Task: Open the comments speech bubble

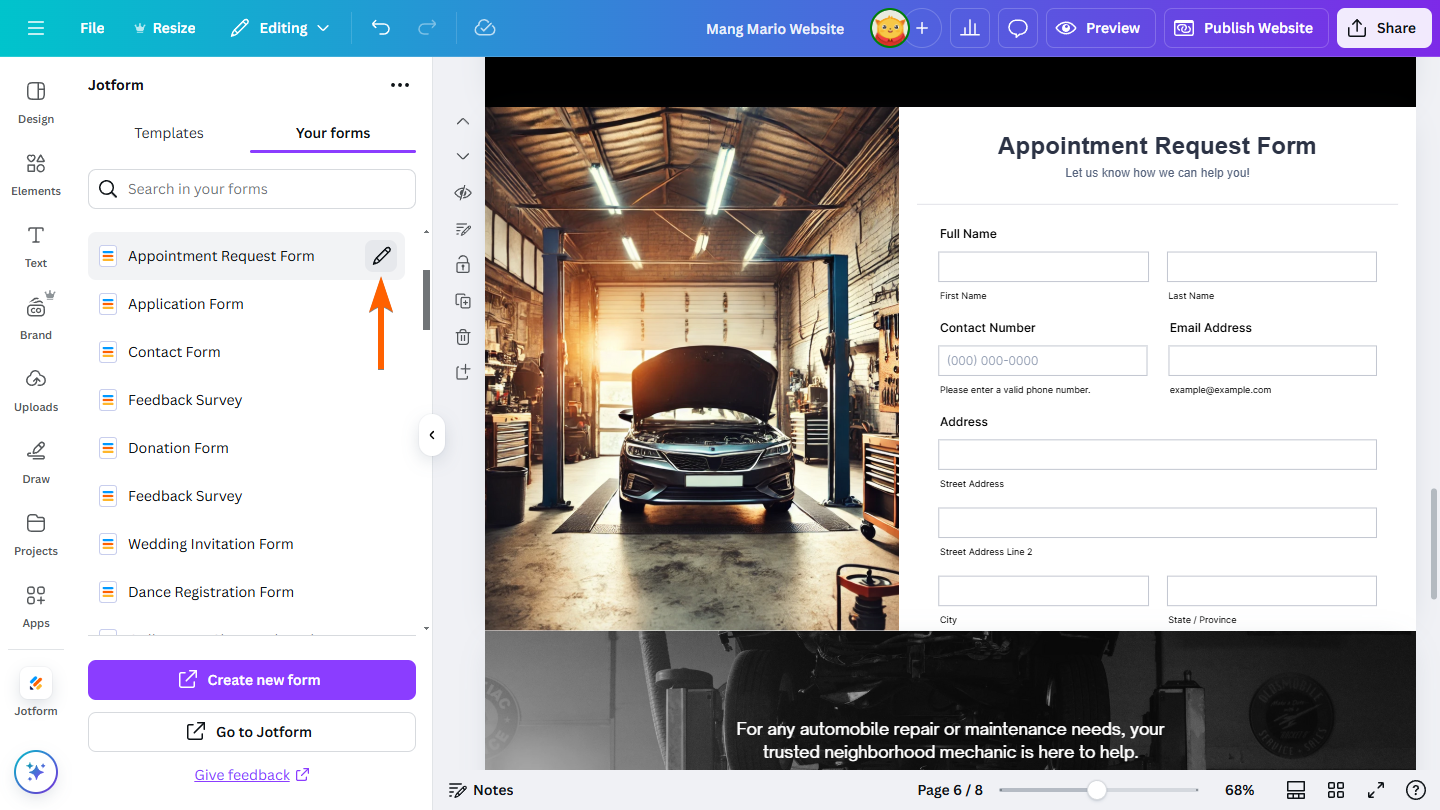Action: coord(1018,28)
